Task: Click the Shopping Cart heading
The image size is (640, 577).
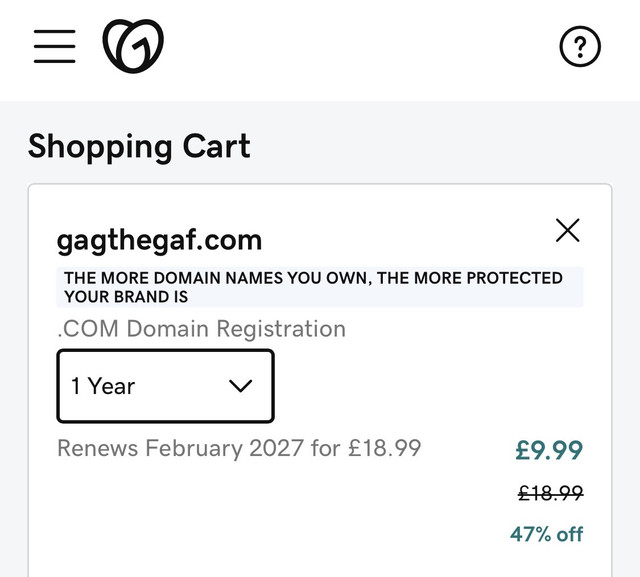Action: [139, 147]
